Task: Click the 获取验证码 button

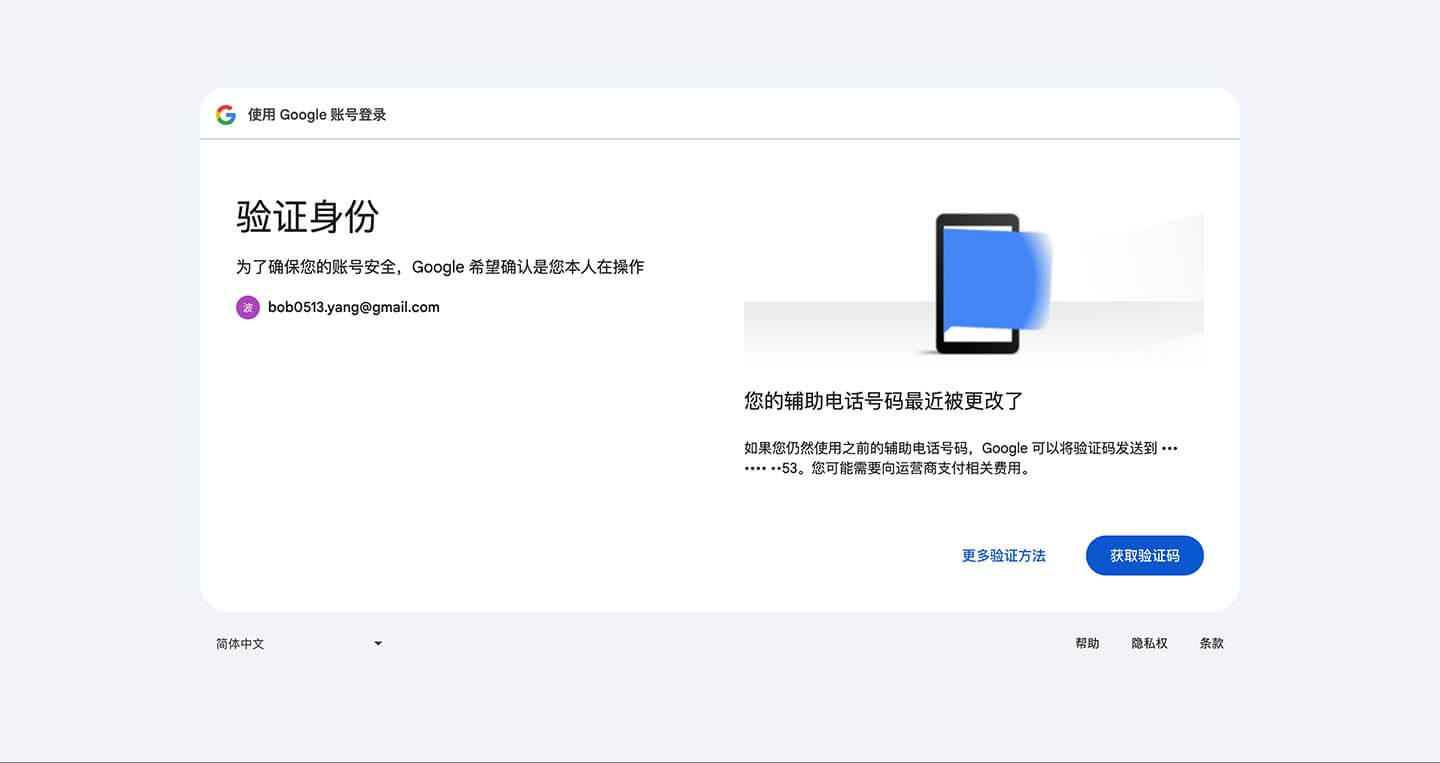Action: coord(1144,556)
